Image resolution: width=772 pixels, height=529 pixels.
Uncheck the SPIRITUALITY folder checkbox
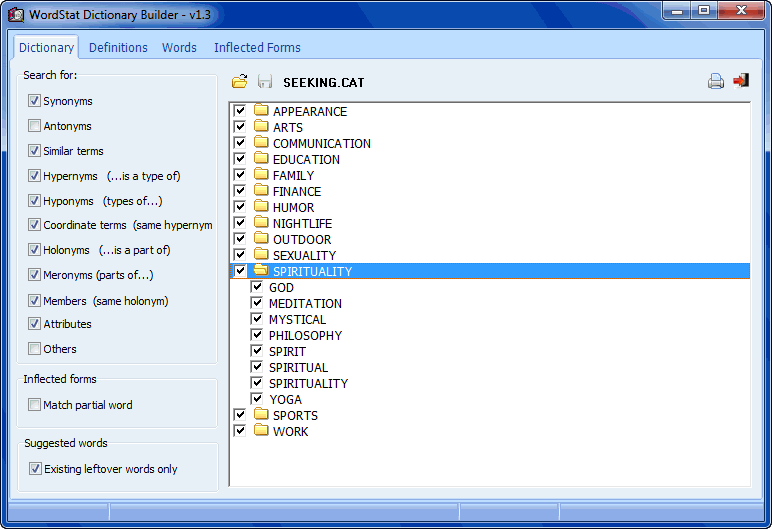click(240, 270)
